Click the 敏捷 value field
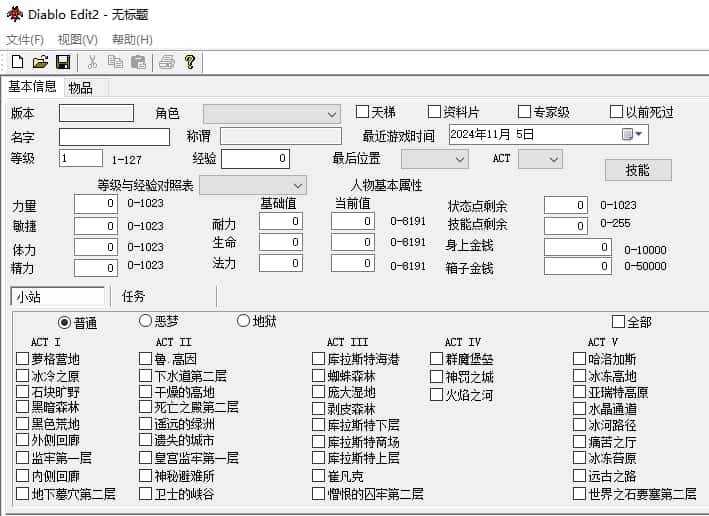Viewport: 709px width, 516px height. [96, 226]
